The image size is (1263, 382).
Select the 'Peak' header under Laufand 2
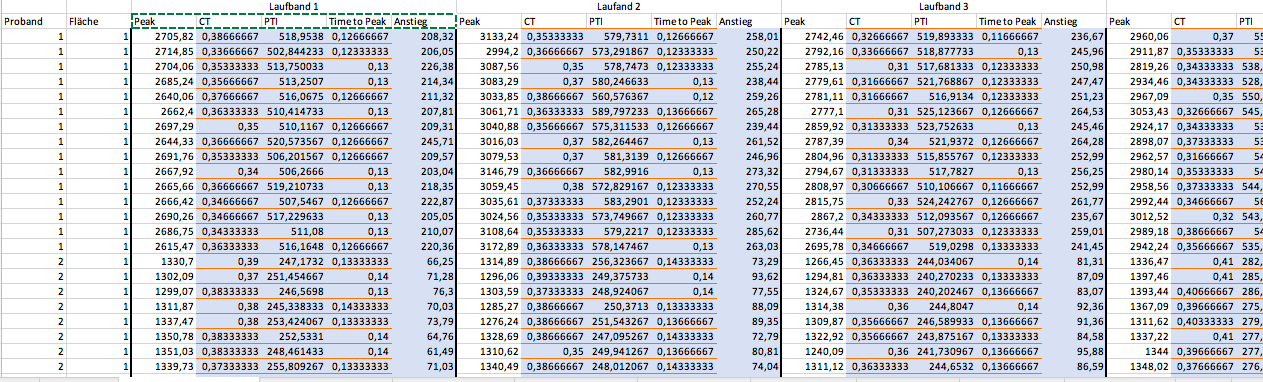[488, 21]
